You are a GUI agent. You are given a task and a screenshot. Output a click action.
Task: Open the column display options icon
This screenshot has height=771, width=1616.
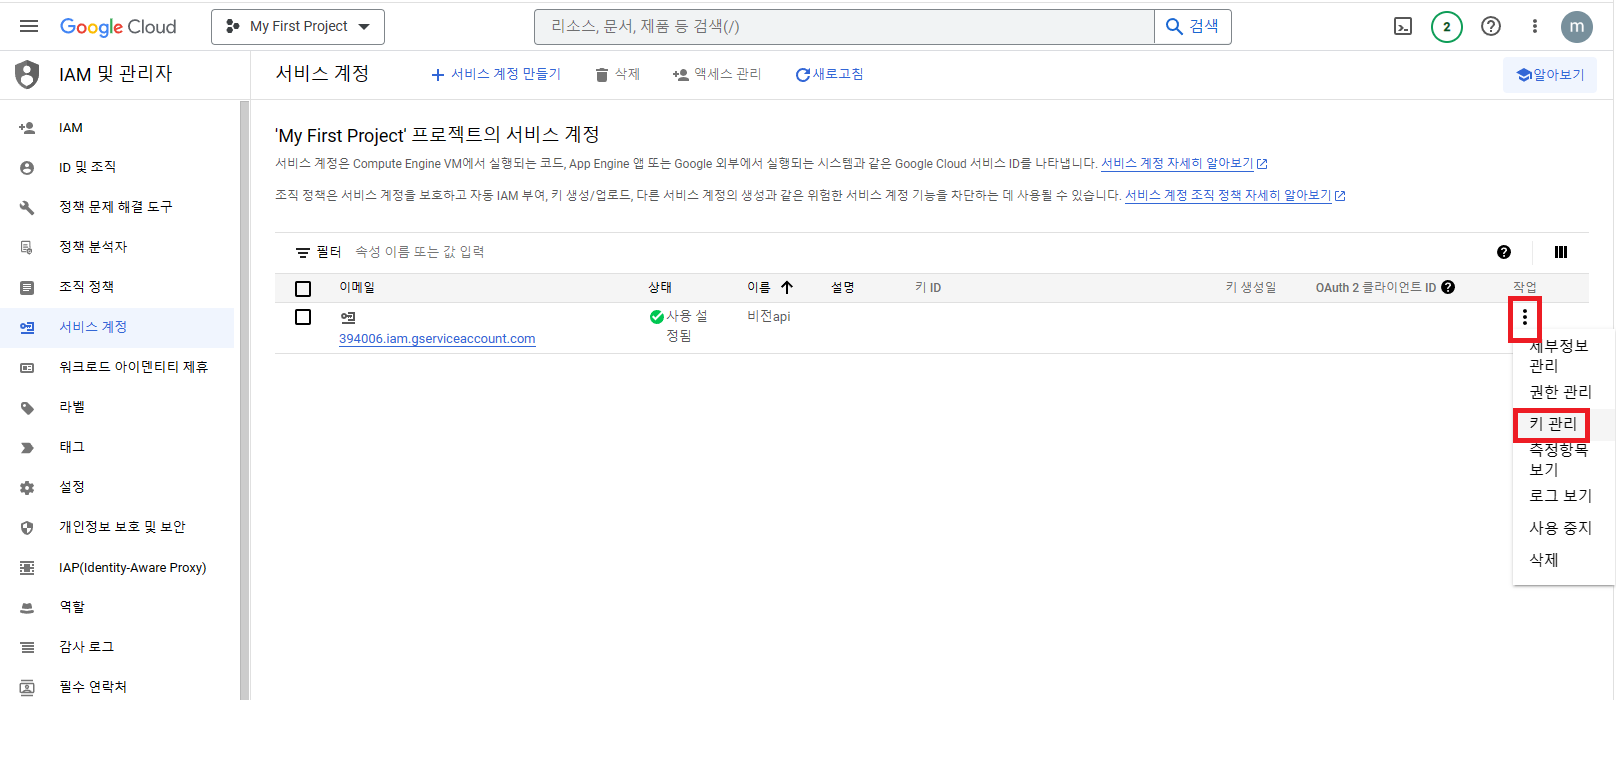(1560, 252)
